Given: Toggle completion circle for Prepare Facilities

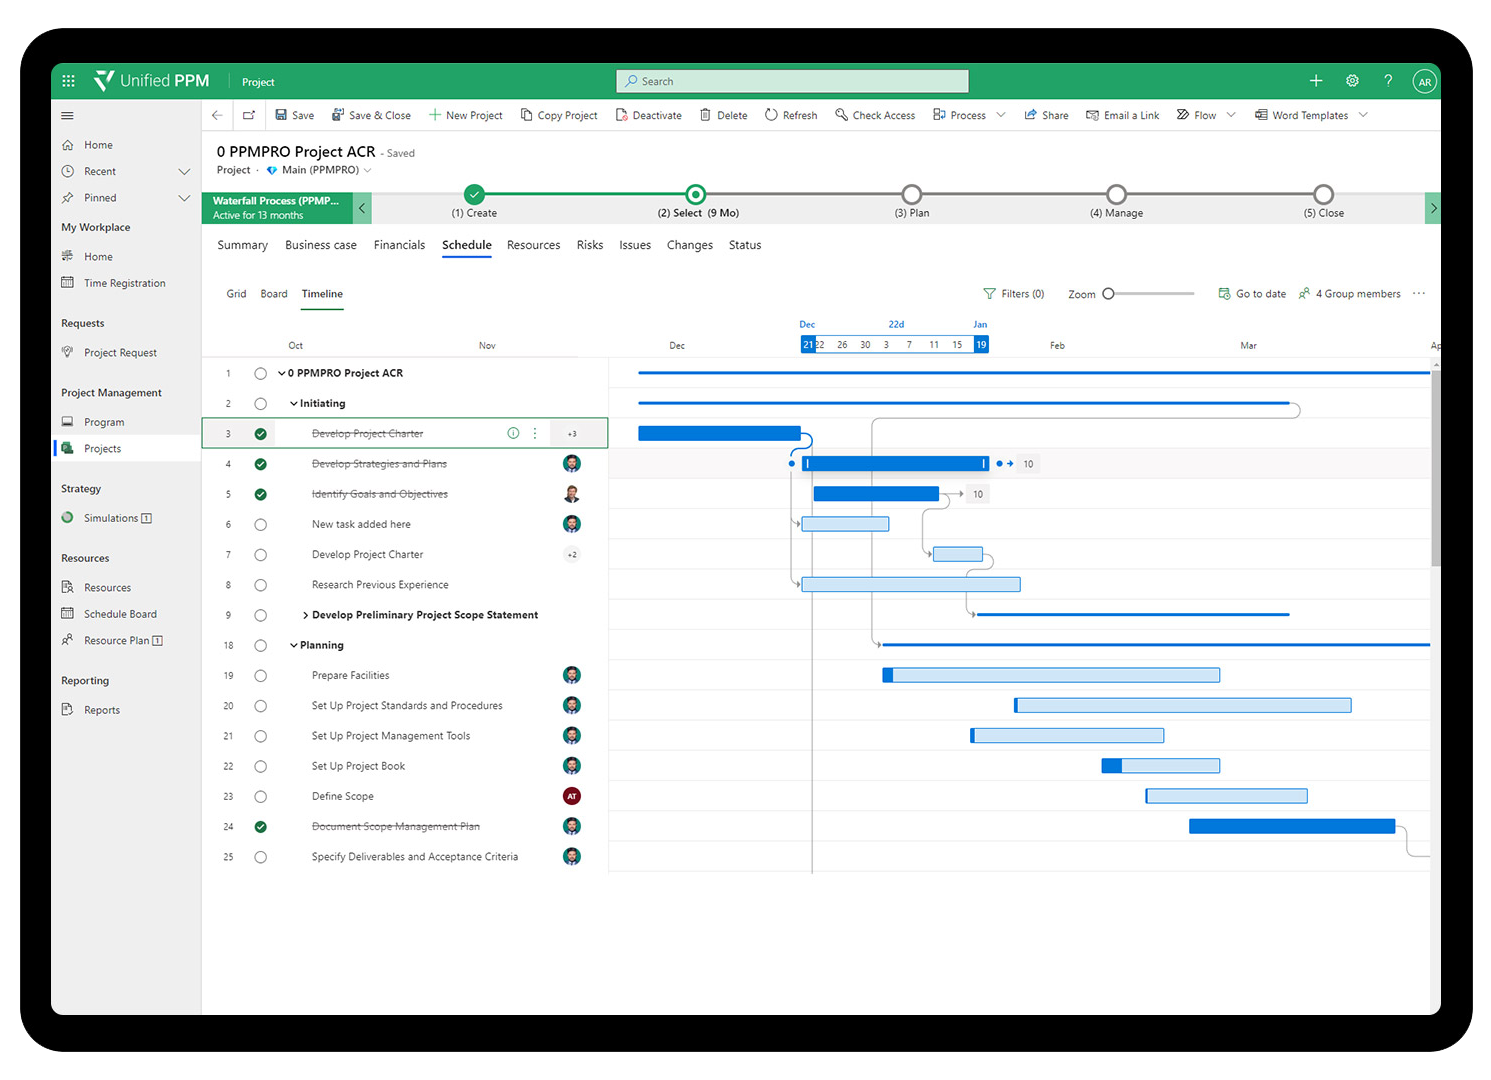Looking at the screenshot, I should coord(260,676).
